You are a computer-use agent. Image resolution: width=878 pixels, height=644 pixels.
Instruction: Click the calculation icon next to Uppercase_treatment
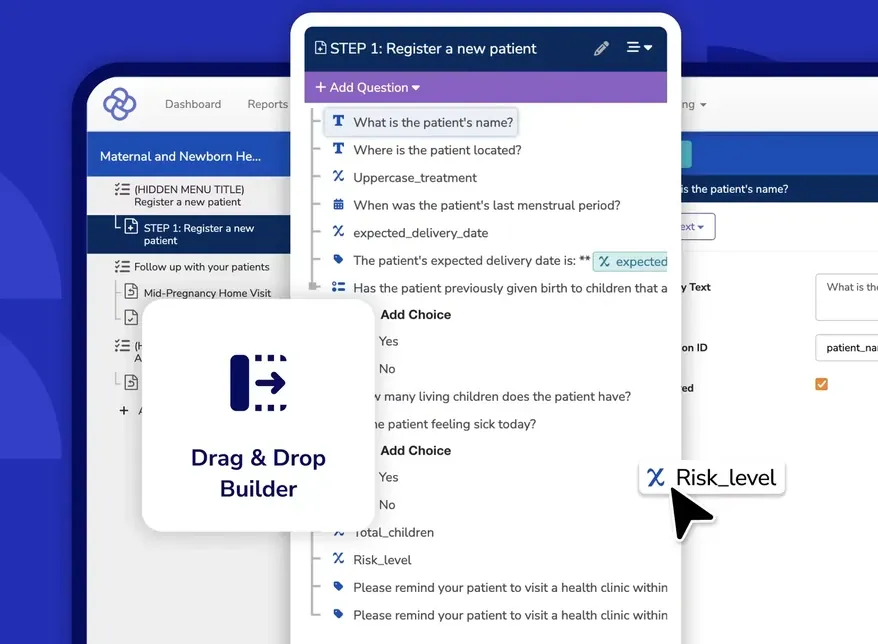click(x=338, y=176)
